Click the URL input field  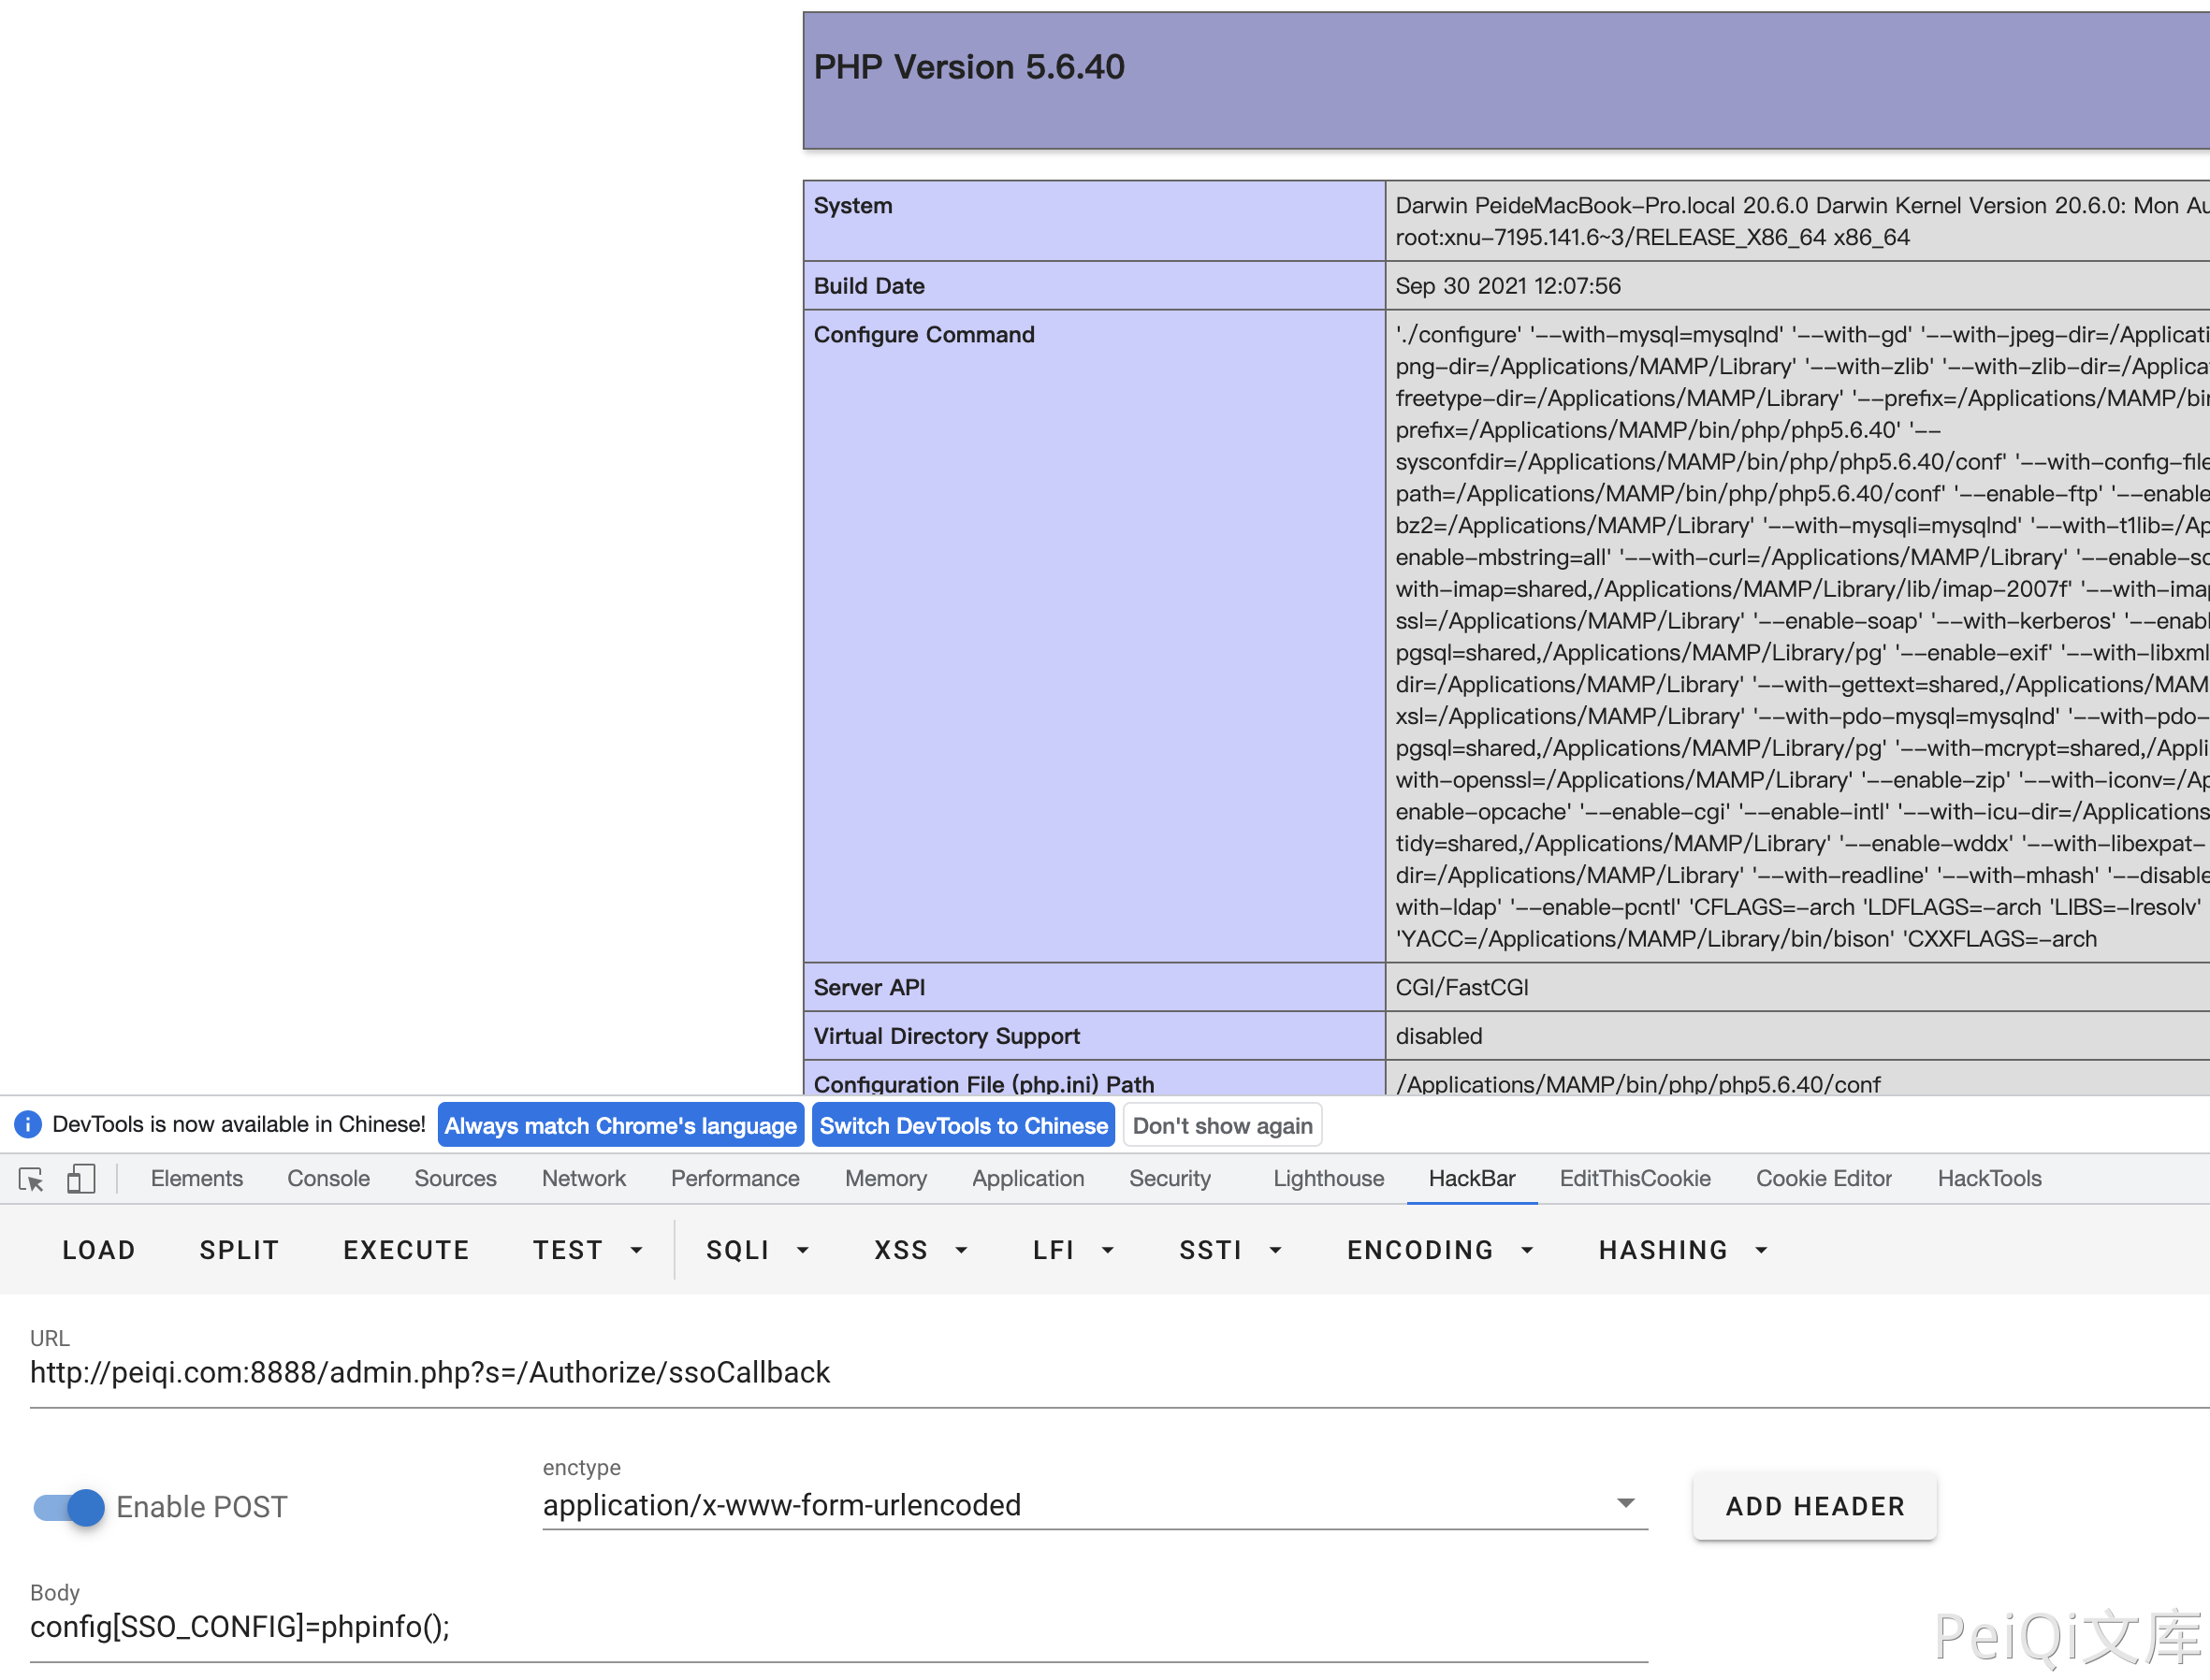(x=1100, y=1373)
